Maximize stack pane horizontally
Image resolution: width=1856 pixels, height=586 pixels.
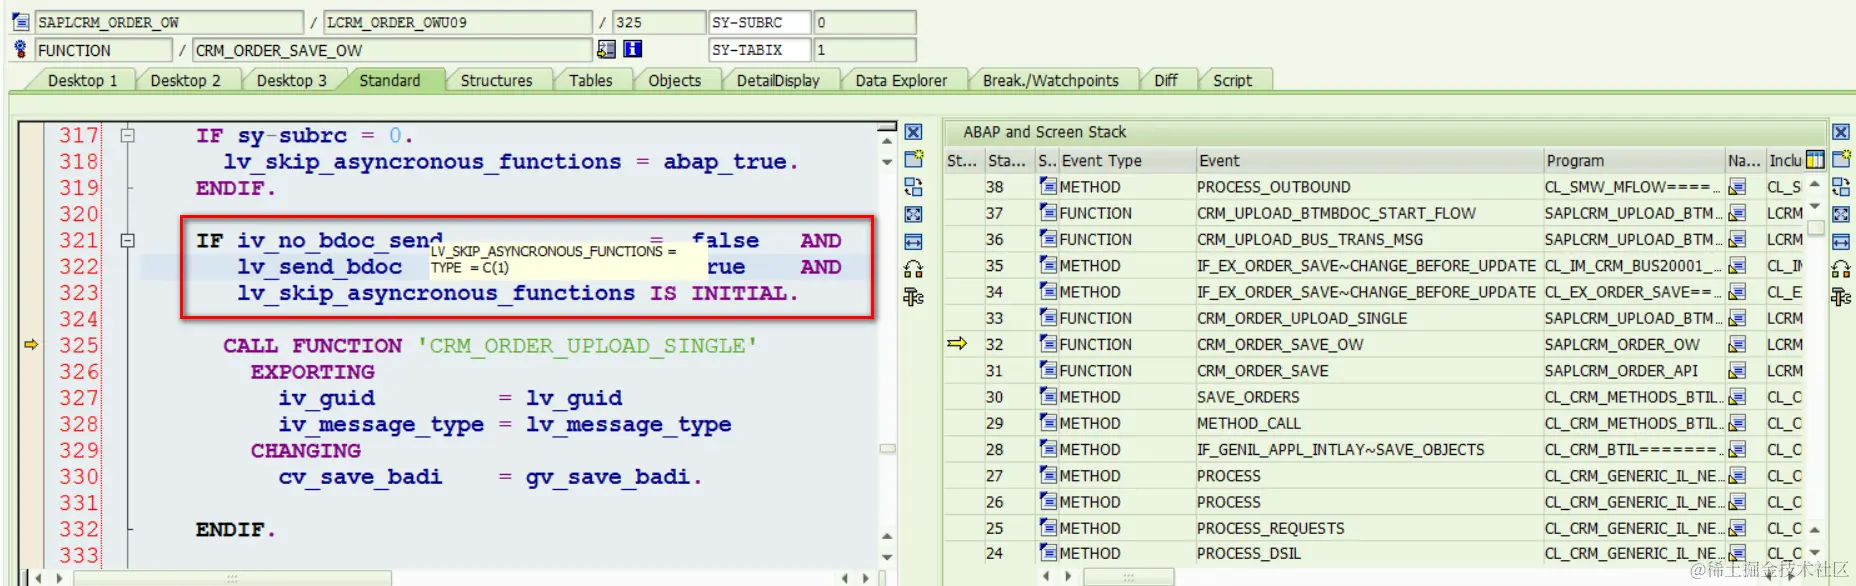pyautogui.click(x=1841, y=242)
